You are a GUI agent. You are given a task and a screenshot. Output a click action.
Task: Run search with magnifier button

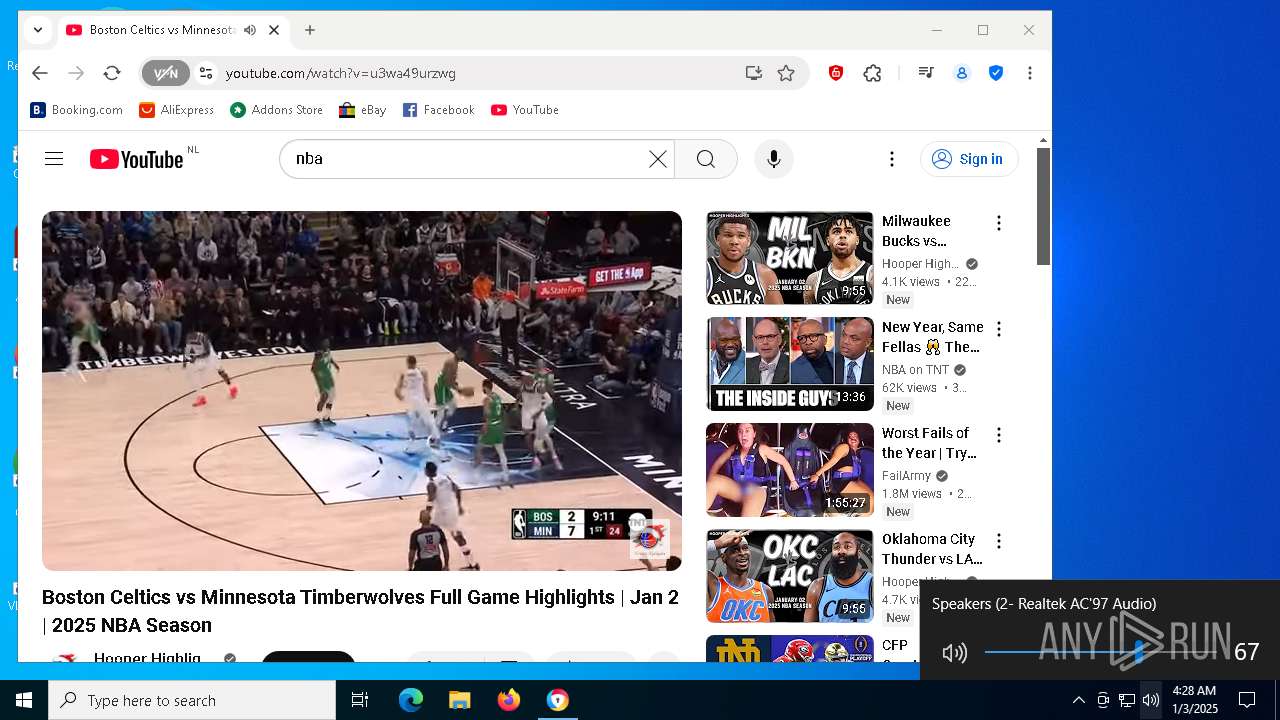[706, 159]
